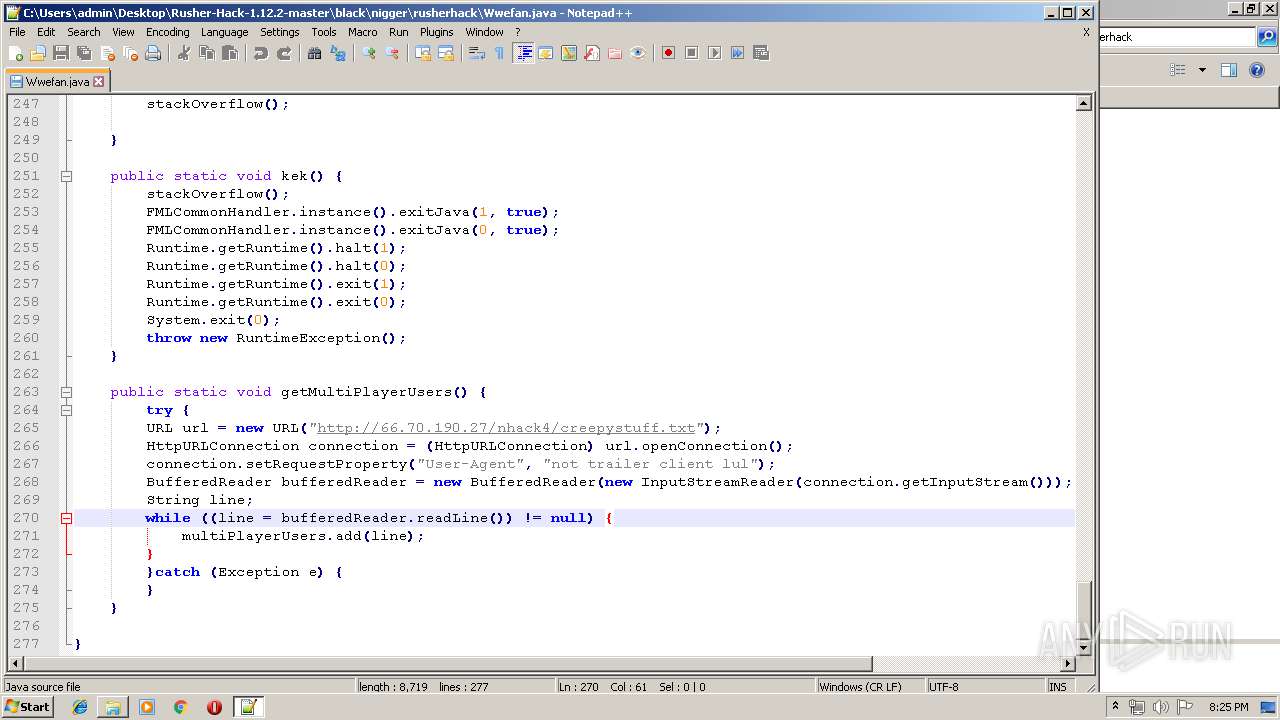Open the Macro menu
Screen dimensions: 1280x720
pos(362,32)
